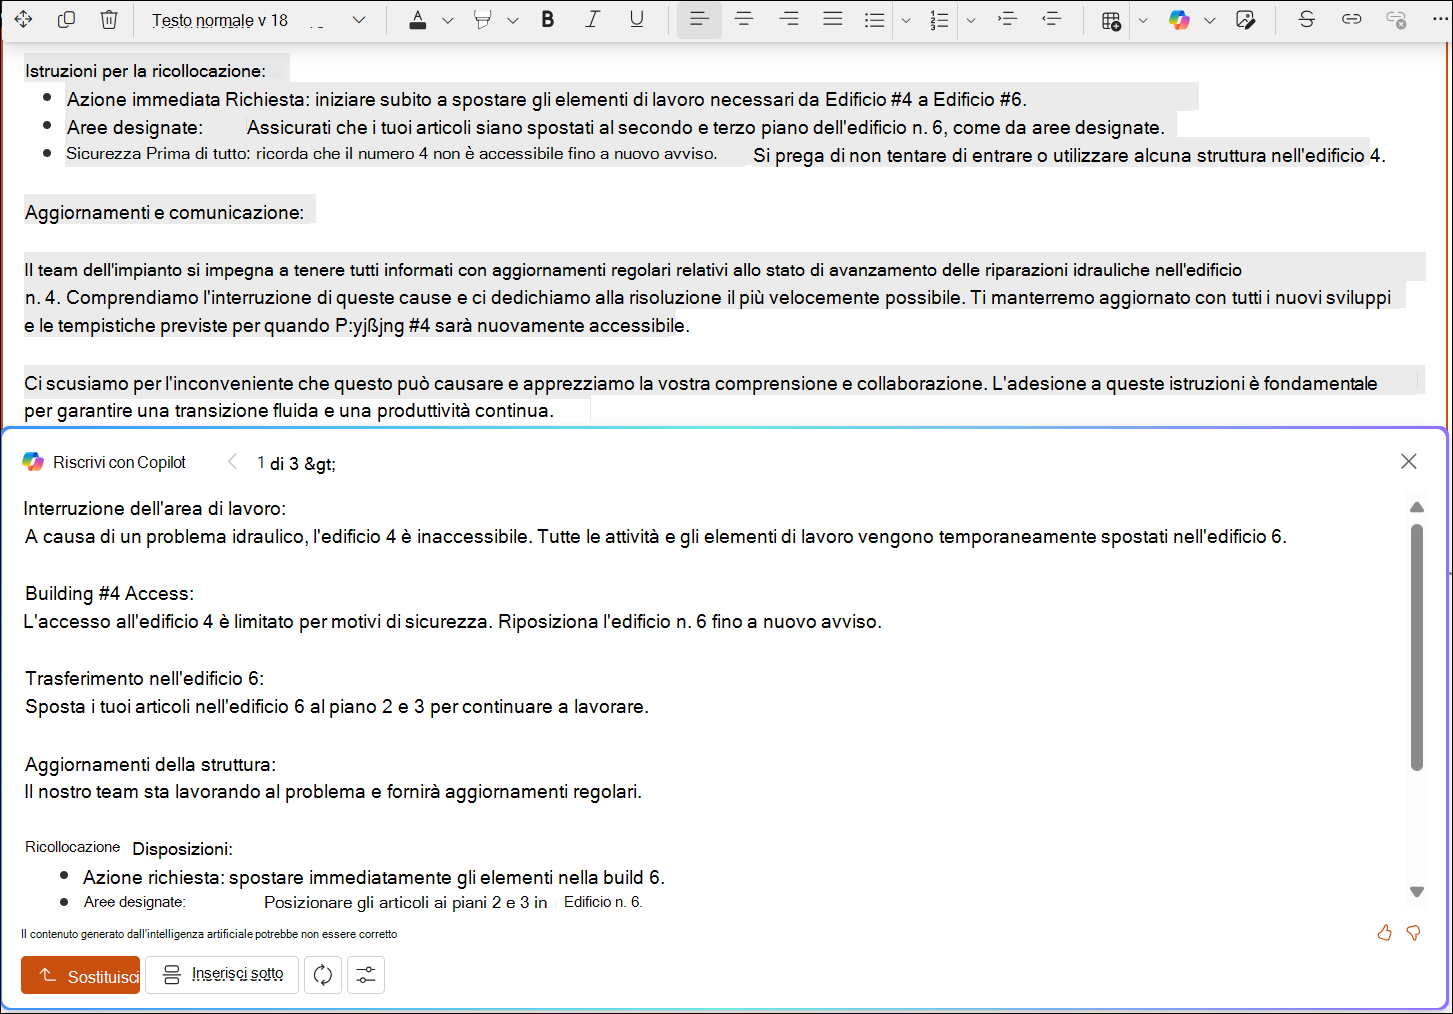Align text to the left
The width and height of the screenshot is (1453, 1014).
[699, 20]
